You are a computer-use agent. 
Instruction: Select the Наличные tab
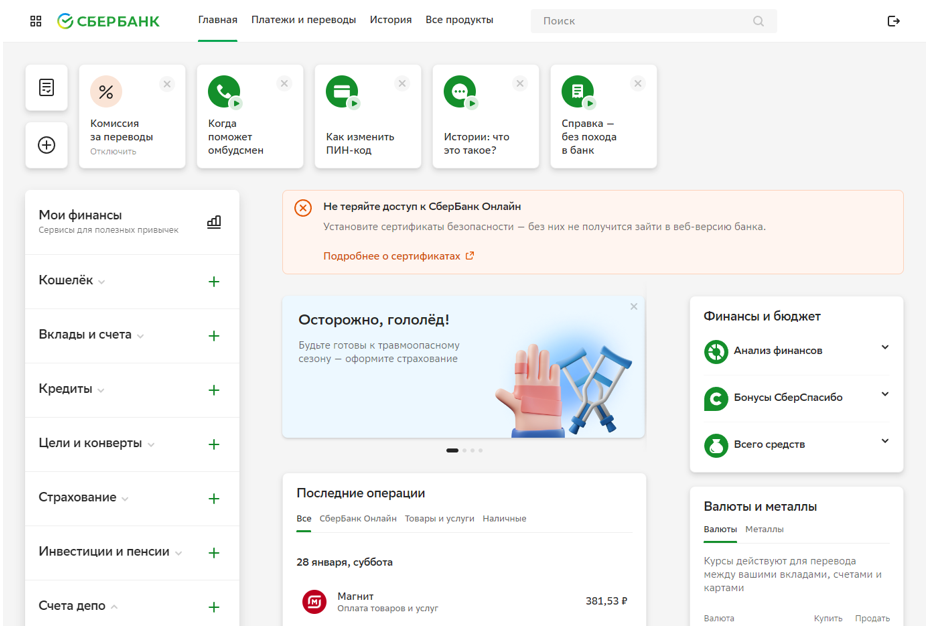pyautogui.click(x=504, y=519)
